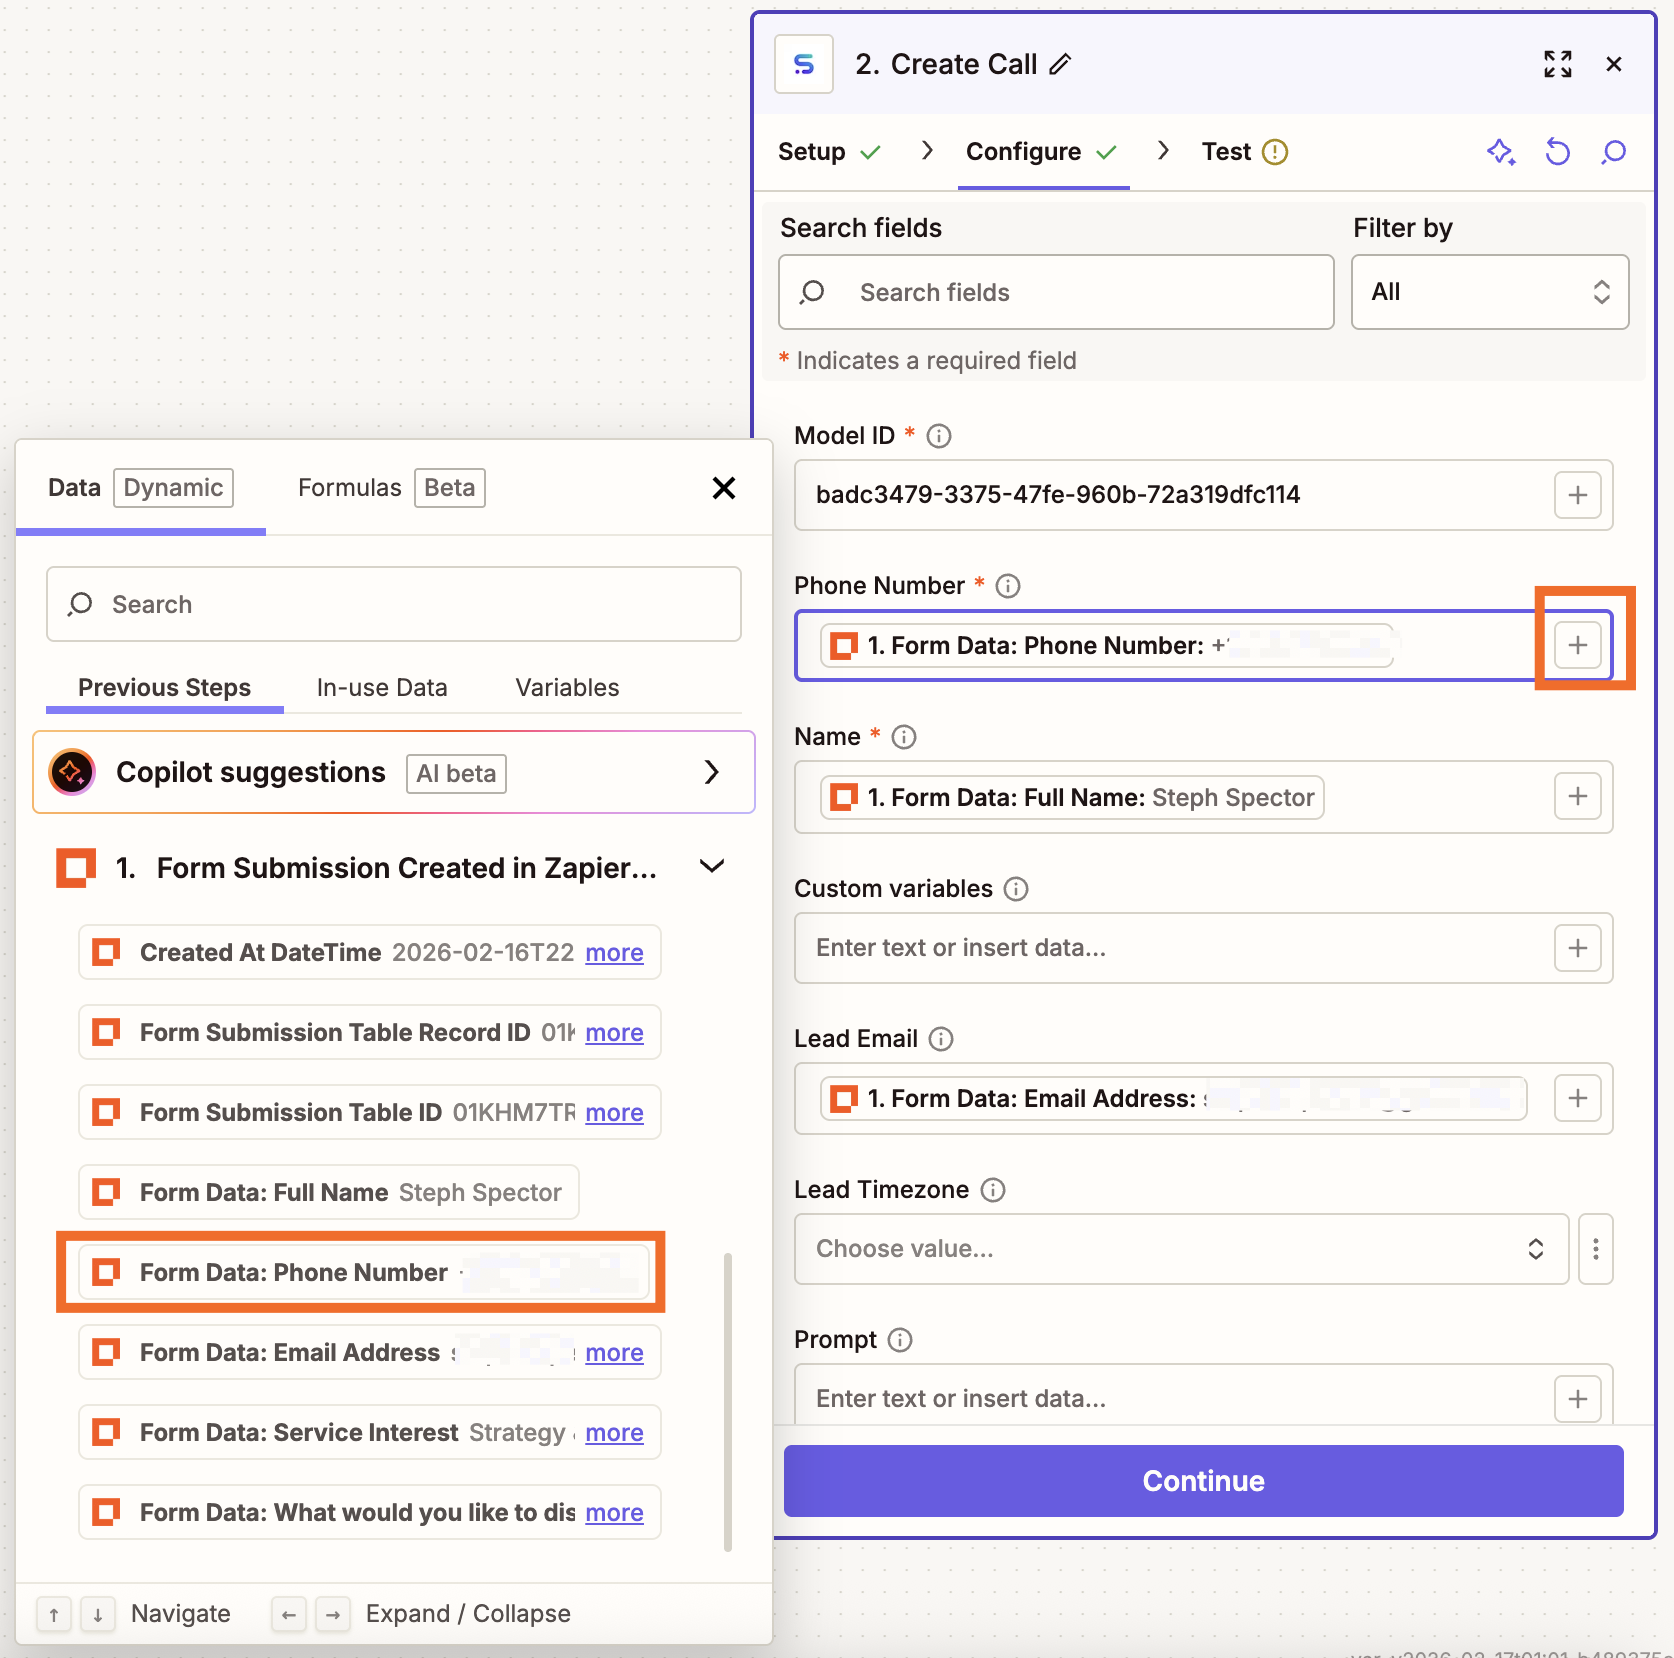Expand Create Call panel to fullscreen
The width and height of the screenshot is (1674, 1658).
click(1557, 63)
